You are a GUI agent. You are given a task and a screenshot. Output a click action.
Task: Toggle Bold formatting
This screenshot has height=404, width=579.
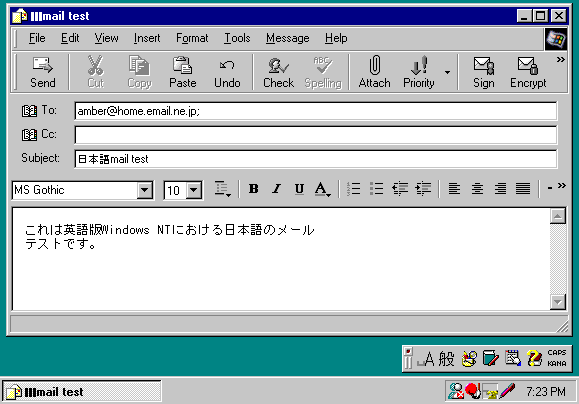tap(253, 189)
